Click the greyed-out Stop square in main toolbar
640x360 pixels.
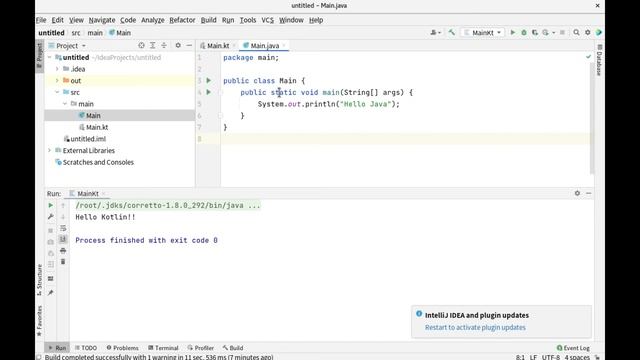click(562, 32)
